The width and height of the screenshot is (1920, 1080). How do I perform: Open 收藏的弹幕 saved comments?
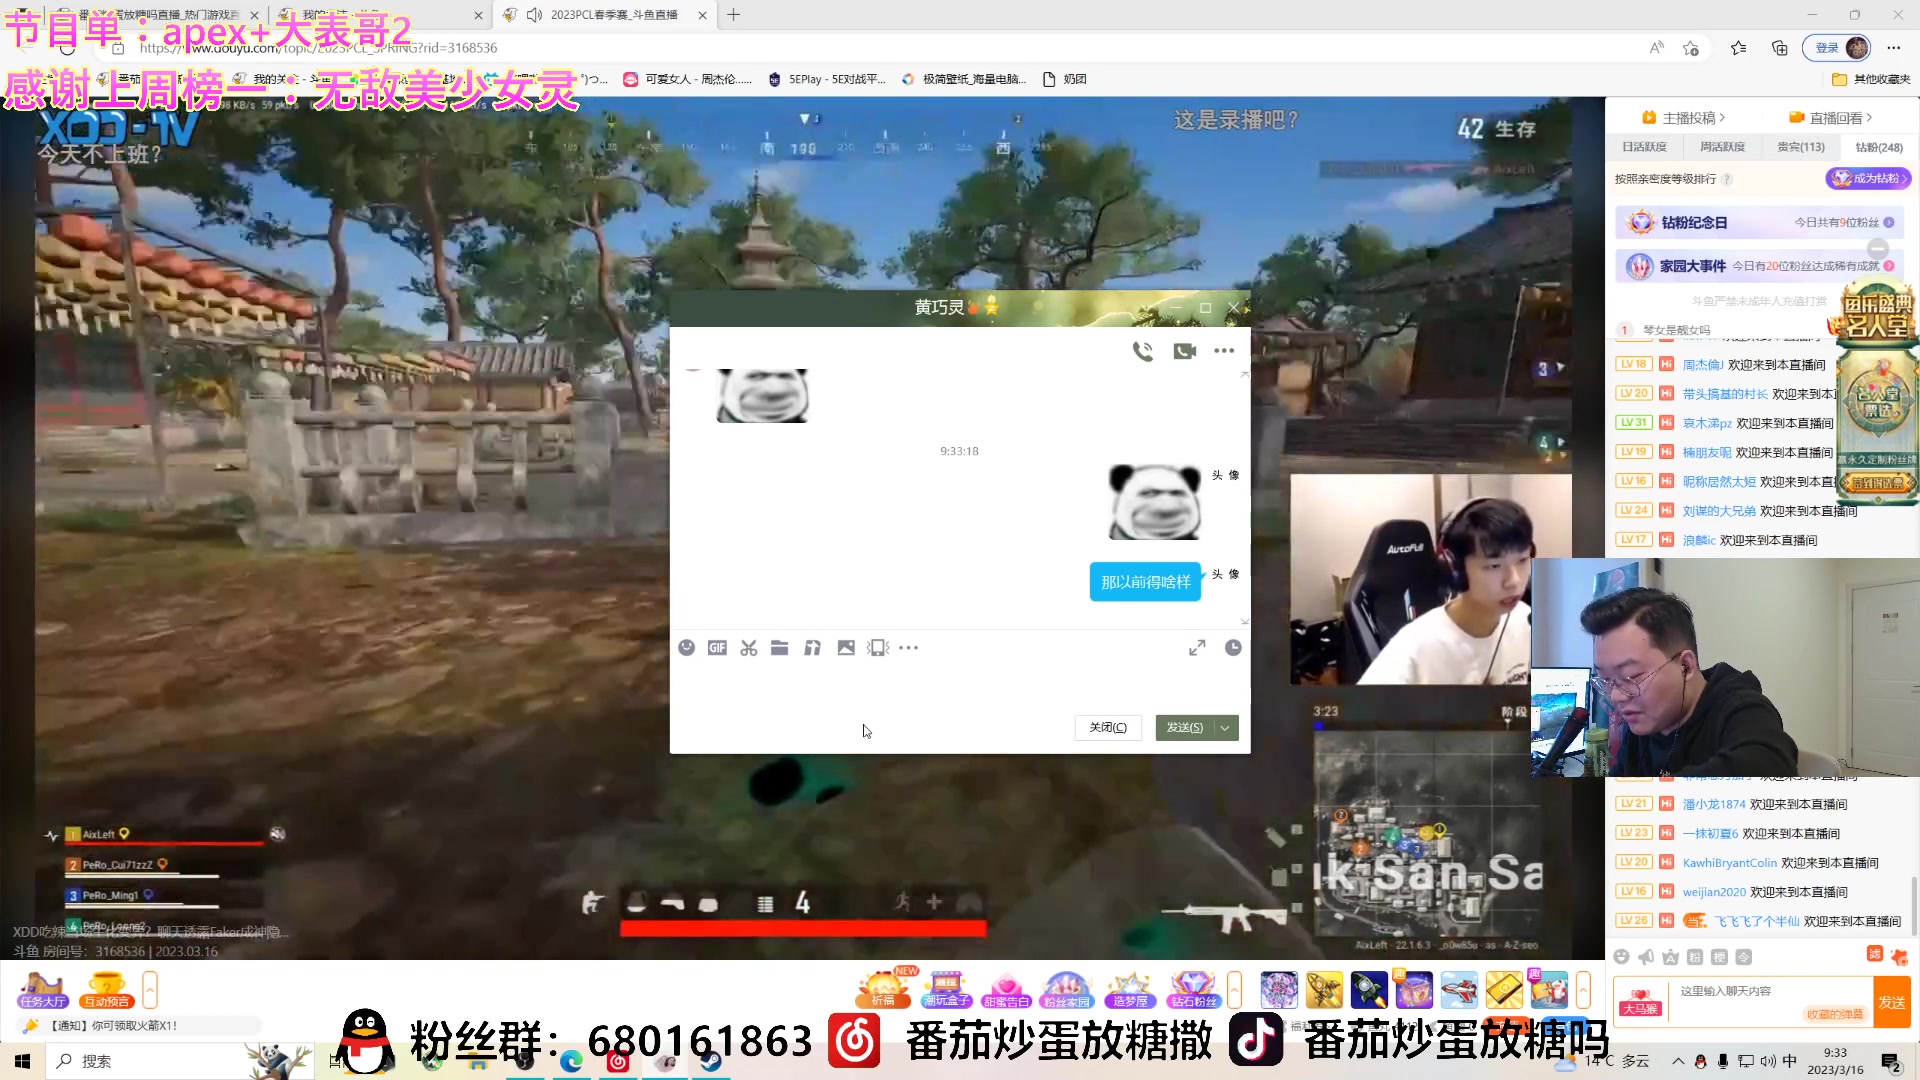pyautogui.click(x=1834, y=1014)
